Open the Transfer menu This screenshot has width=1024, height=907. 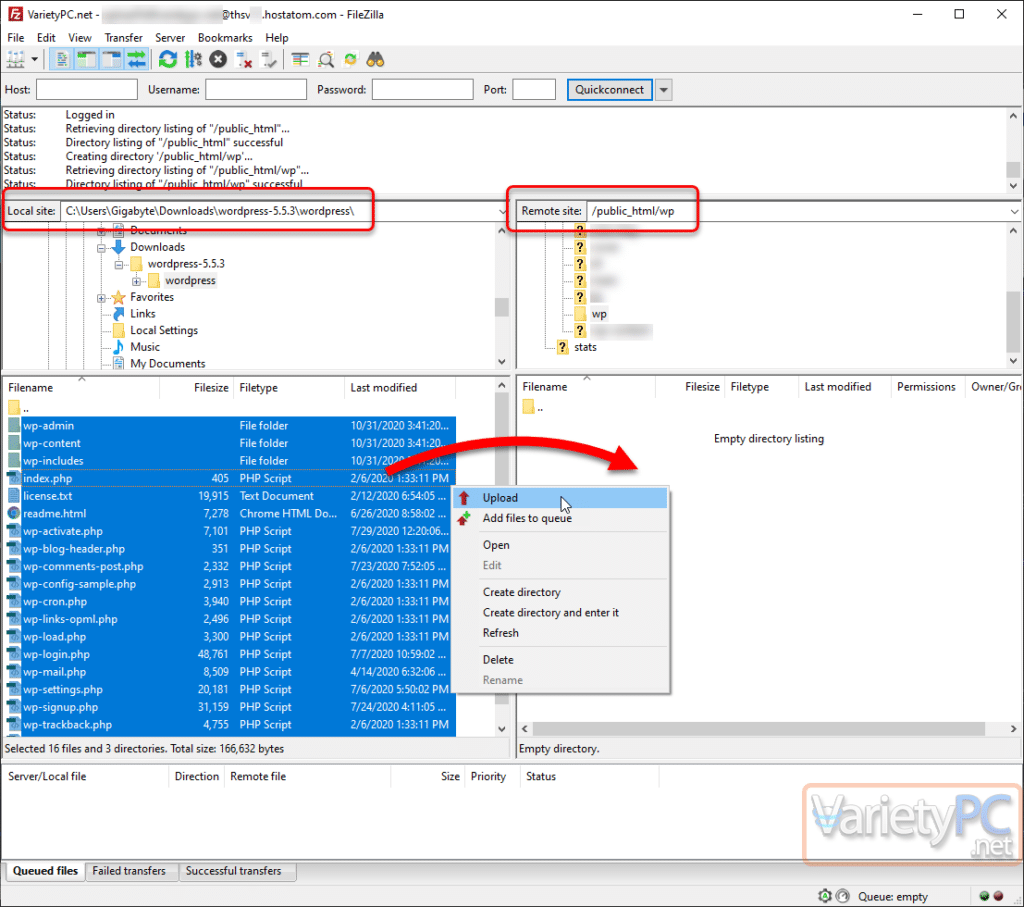(x=123, y=37)
